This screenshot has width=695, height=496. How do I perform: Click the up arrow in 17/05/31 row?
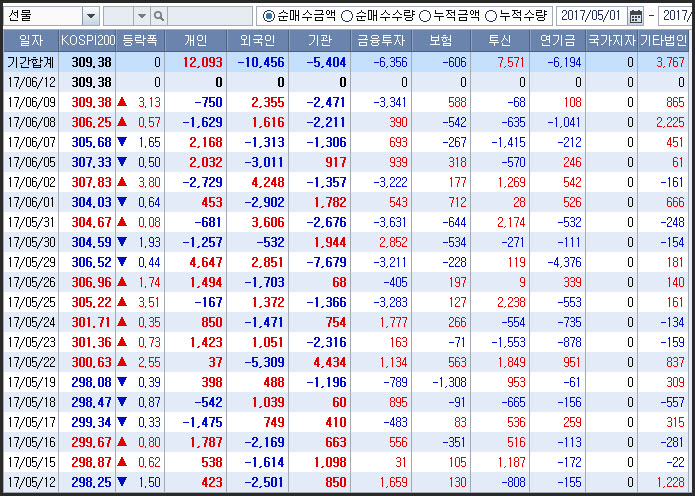(x=122, y=222)
